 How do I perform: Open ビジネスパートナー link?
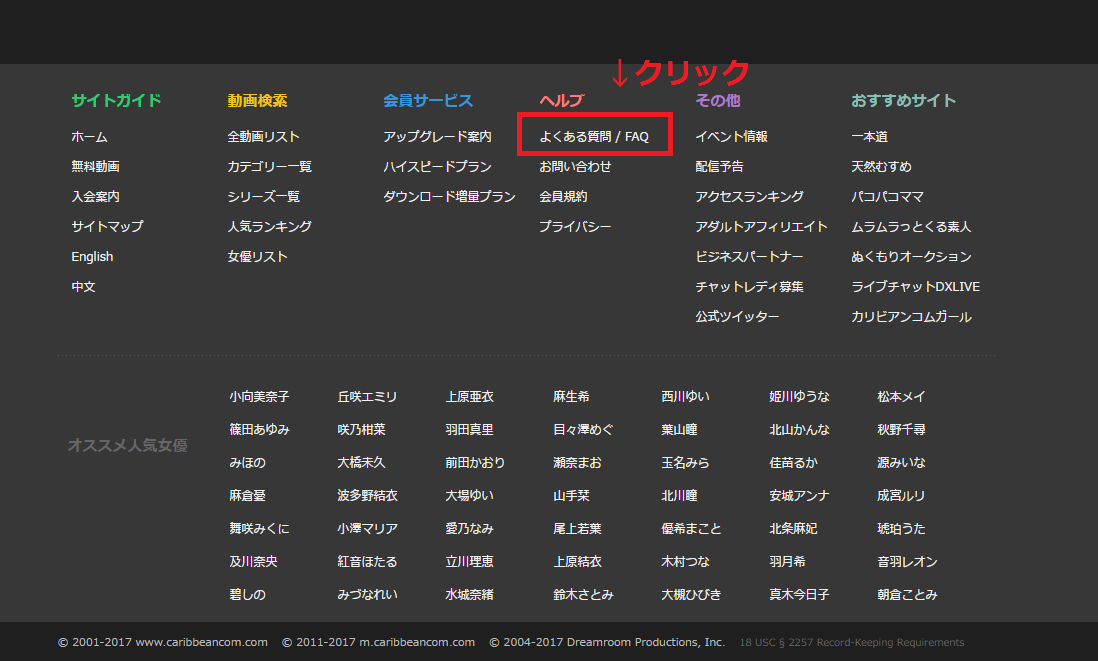click(x=749, y=257)
